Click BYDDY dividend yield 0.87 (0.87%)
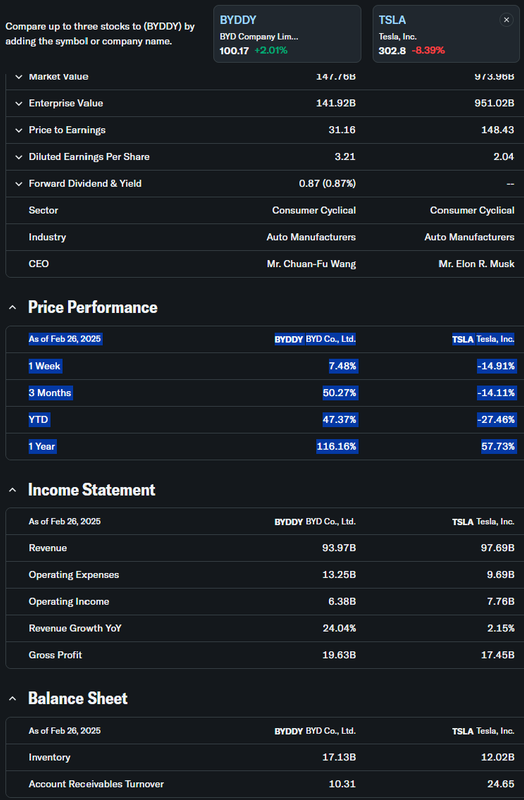This screenshot has width=524, height=800. [327, 184]
